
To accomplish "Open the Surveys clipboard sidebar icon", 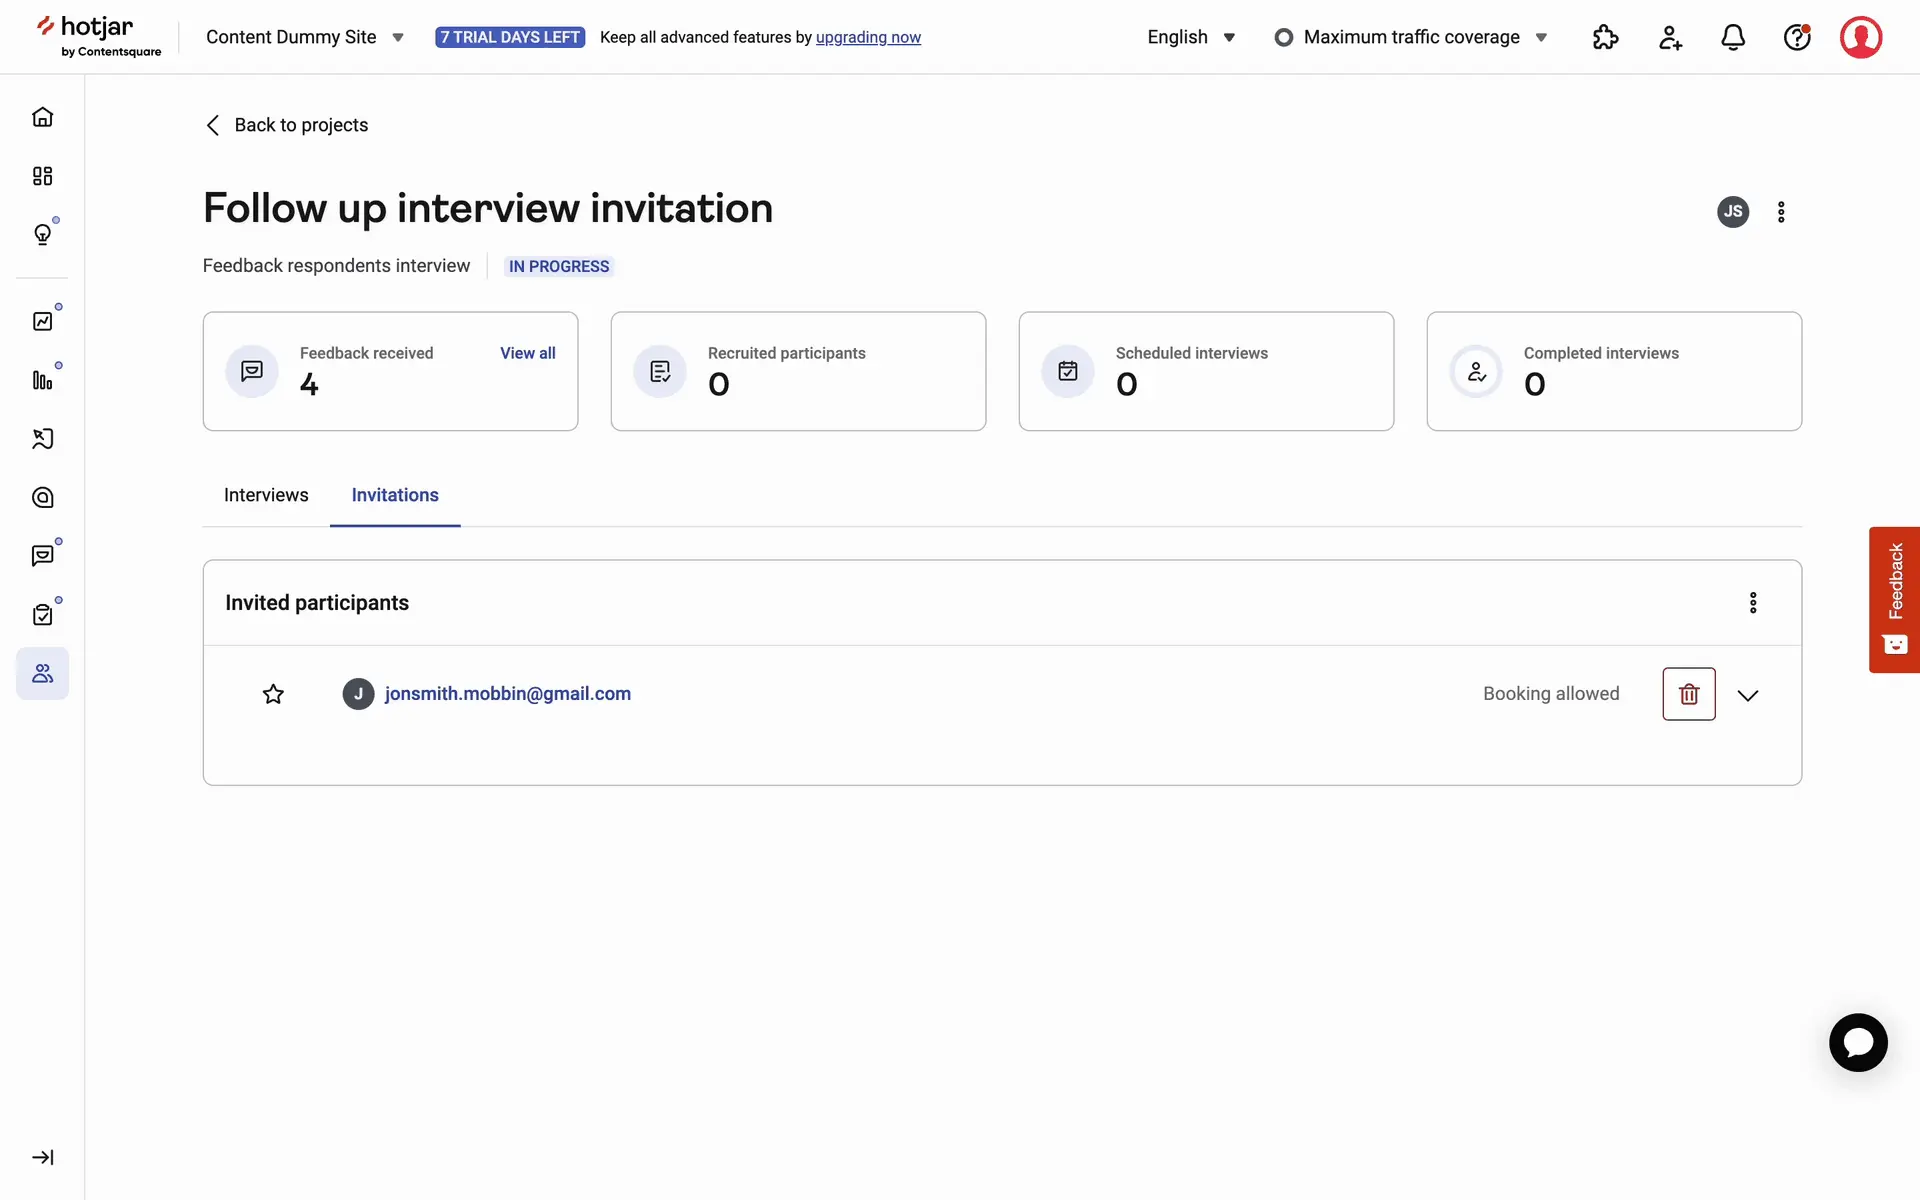I will (x=42, y=614).
